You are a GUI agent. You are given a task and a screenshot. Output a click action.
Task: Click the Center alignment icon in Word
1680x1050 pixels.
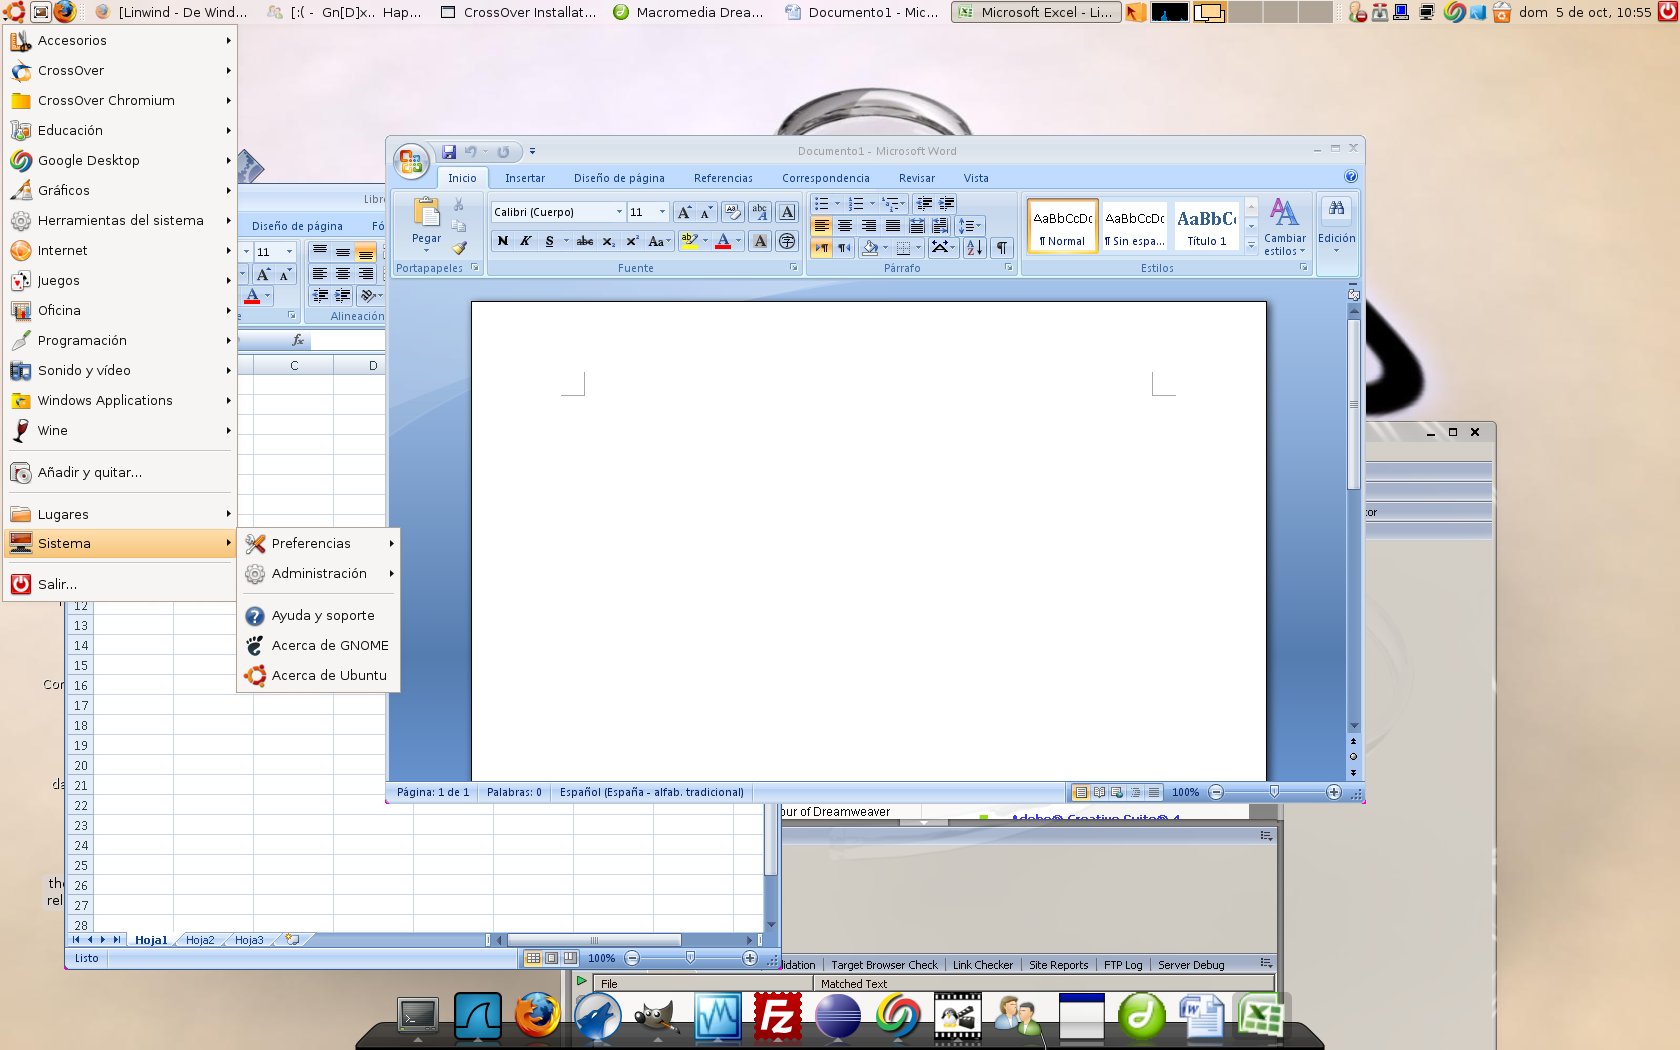point(845,226)
